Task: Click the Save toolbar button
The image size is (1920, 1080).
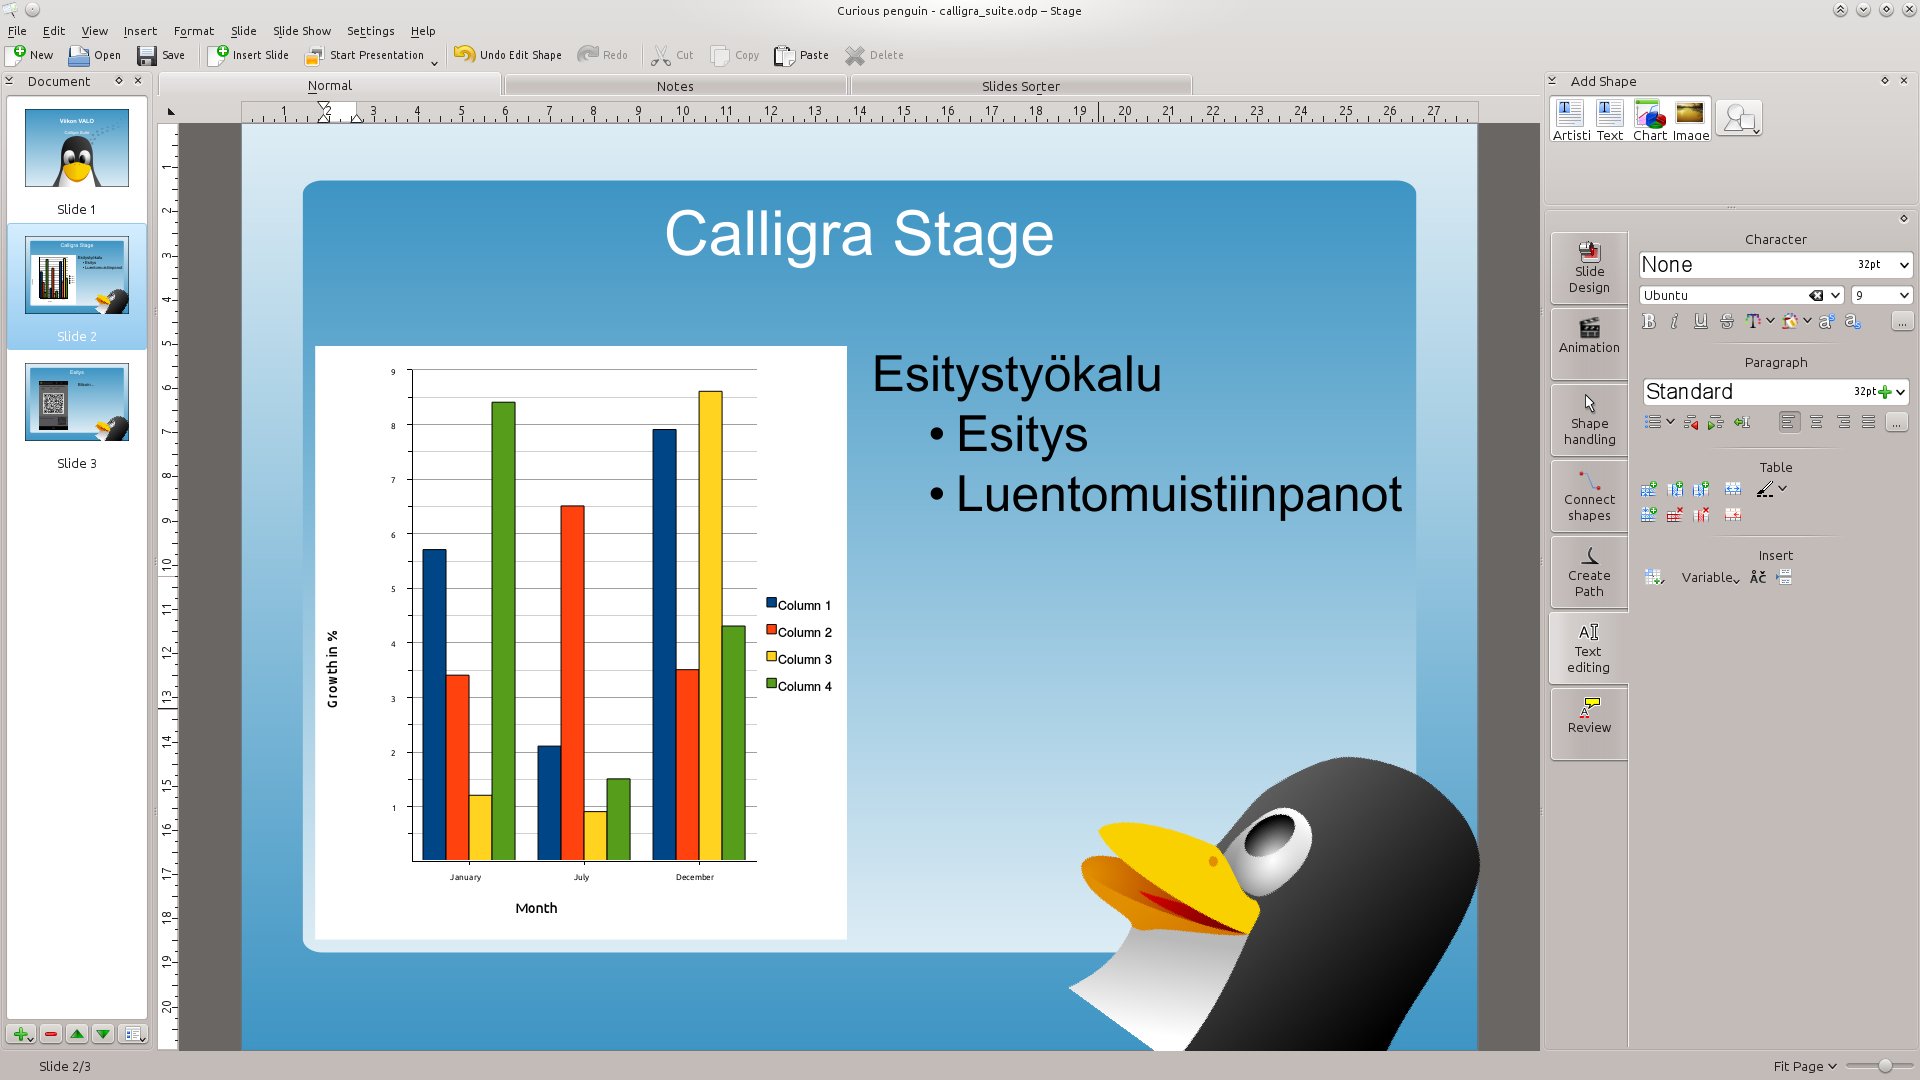Action: pyautogui.click(x=161, y=55)
